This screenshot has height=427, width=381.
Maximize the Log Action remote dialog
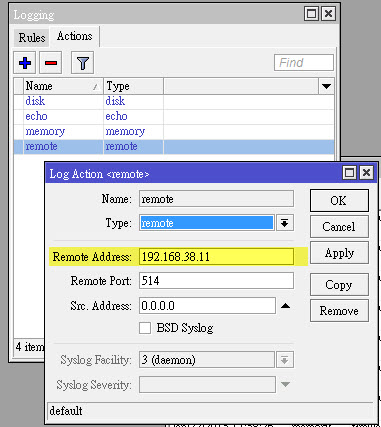pos(349,173)
